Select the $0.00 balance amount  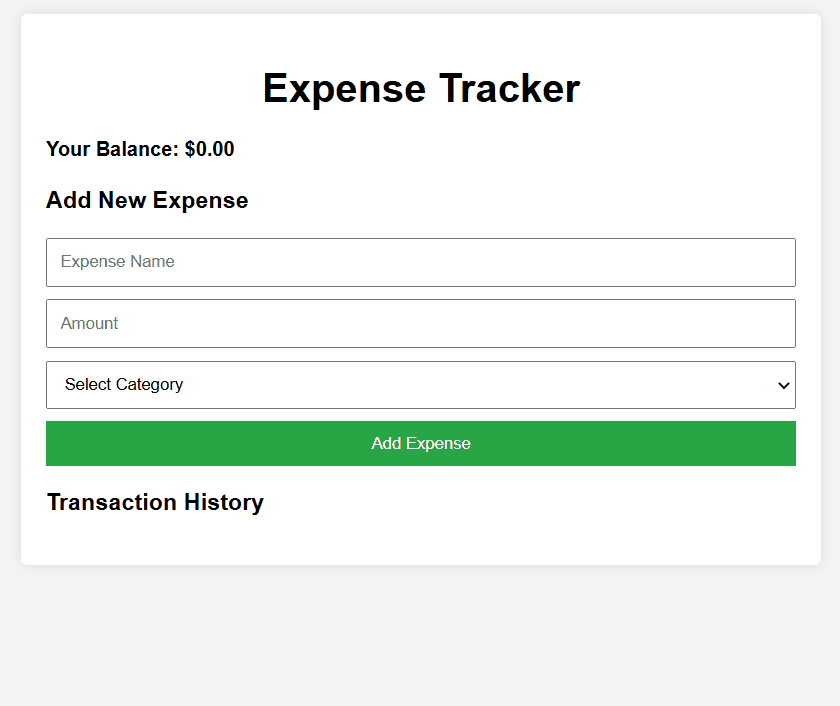pyautogui.click(x=210, y=149)
